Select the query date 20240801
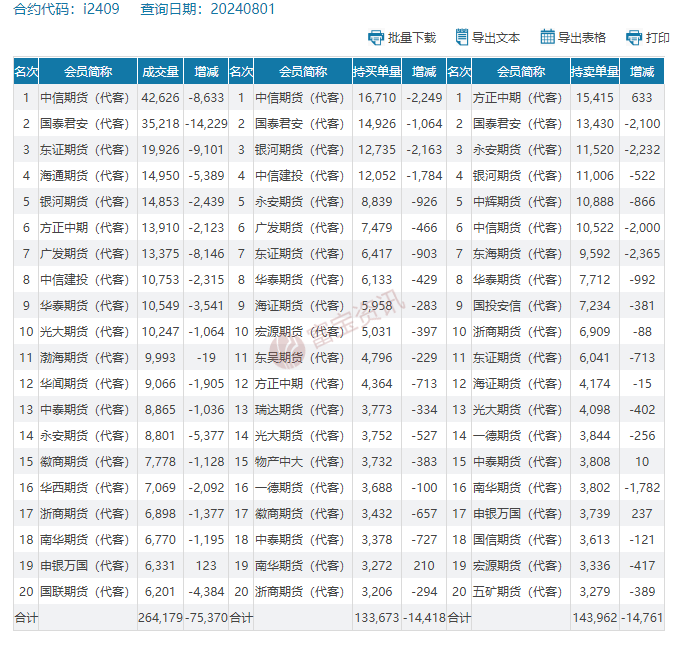This screenshot has height=658, width=674. coord(243,9)
